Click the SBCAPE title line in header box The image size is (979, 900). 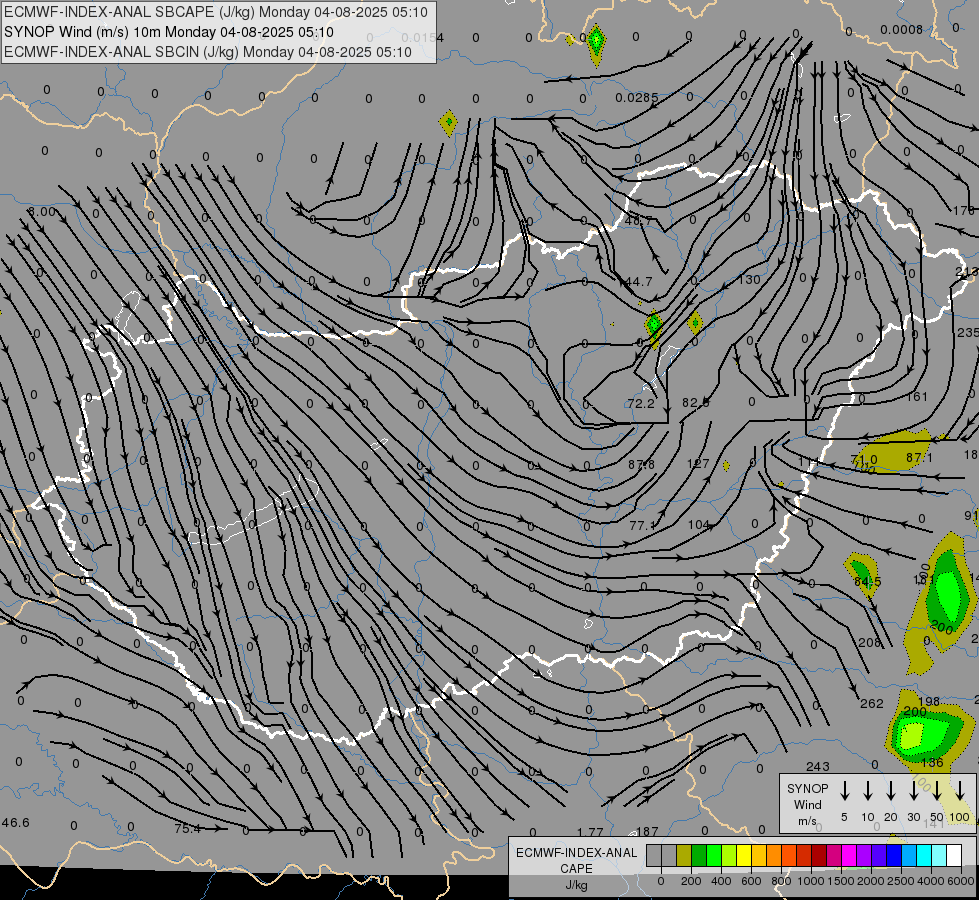(x=216, y=12)
